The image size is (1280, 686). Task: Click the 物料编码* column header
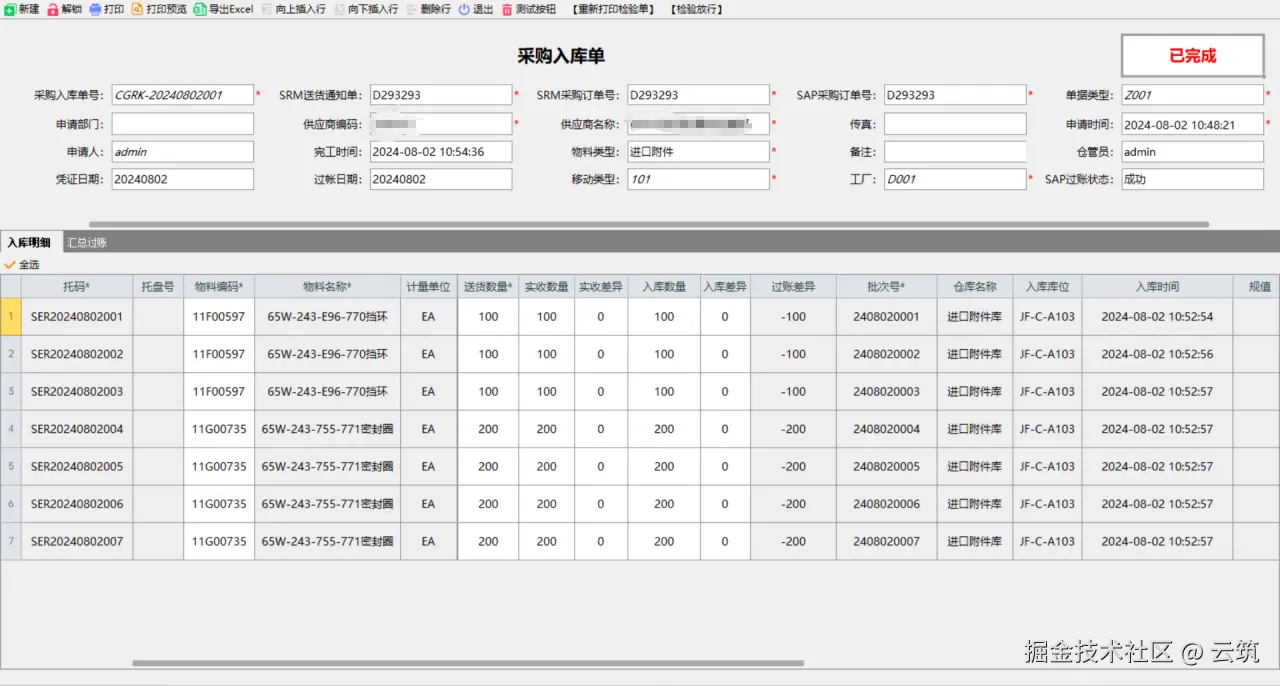pos(219,287)
